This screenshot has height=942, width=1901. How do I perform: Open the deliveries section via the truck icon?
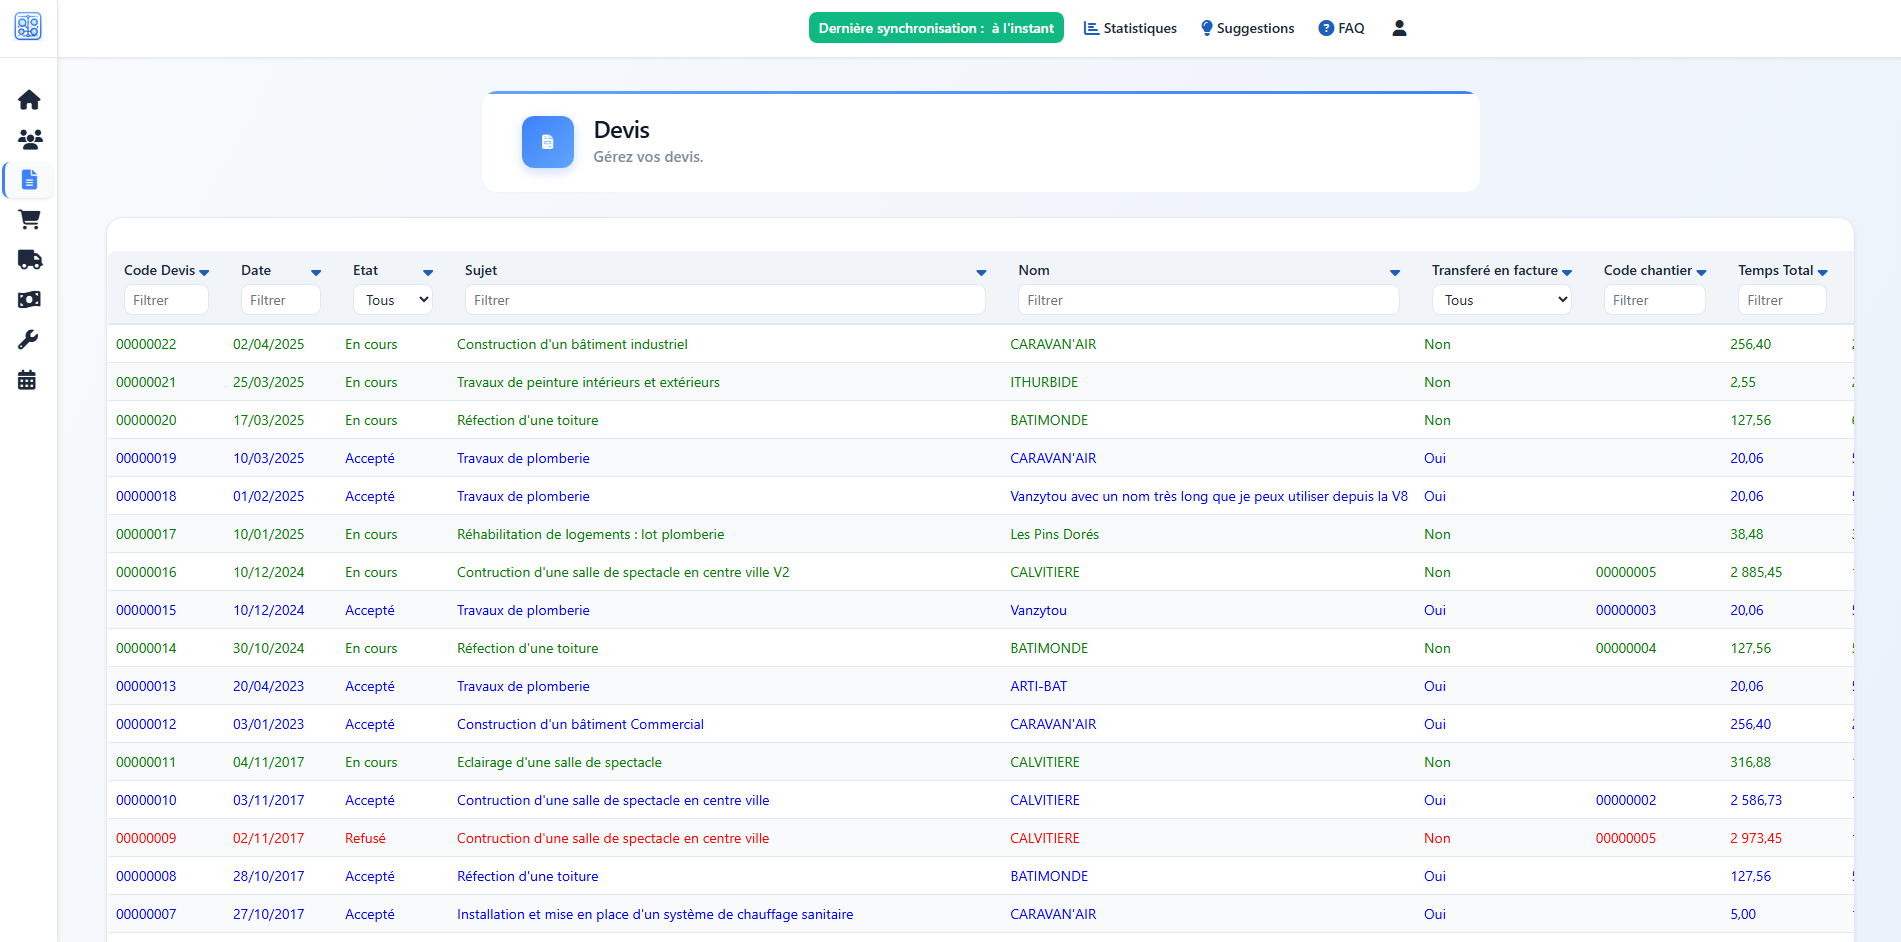point(29,259)
